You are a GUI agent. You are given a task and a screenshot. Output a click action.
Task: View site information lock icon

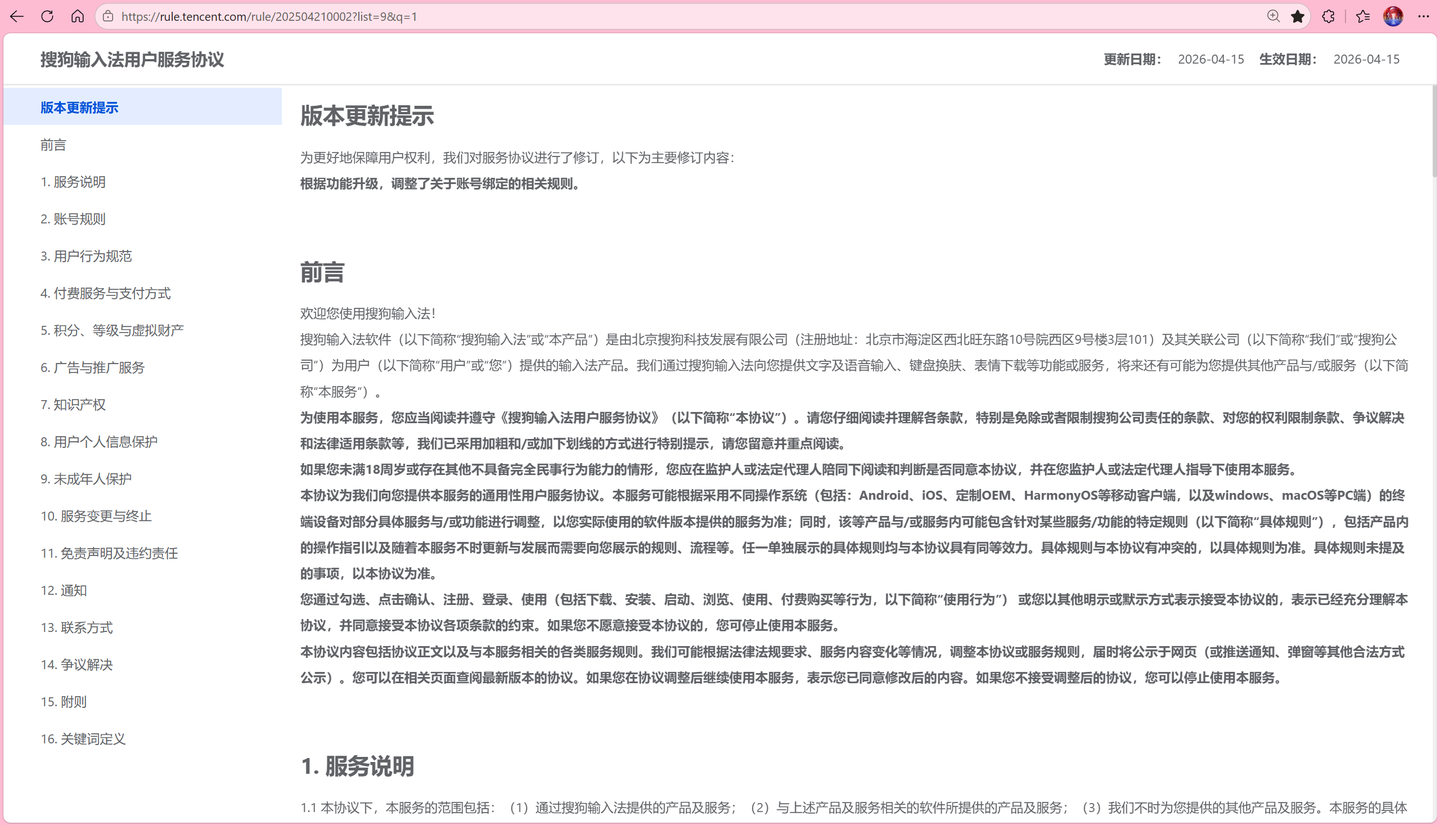[x=108, y=16]
